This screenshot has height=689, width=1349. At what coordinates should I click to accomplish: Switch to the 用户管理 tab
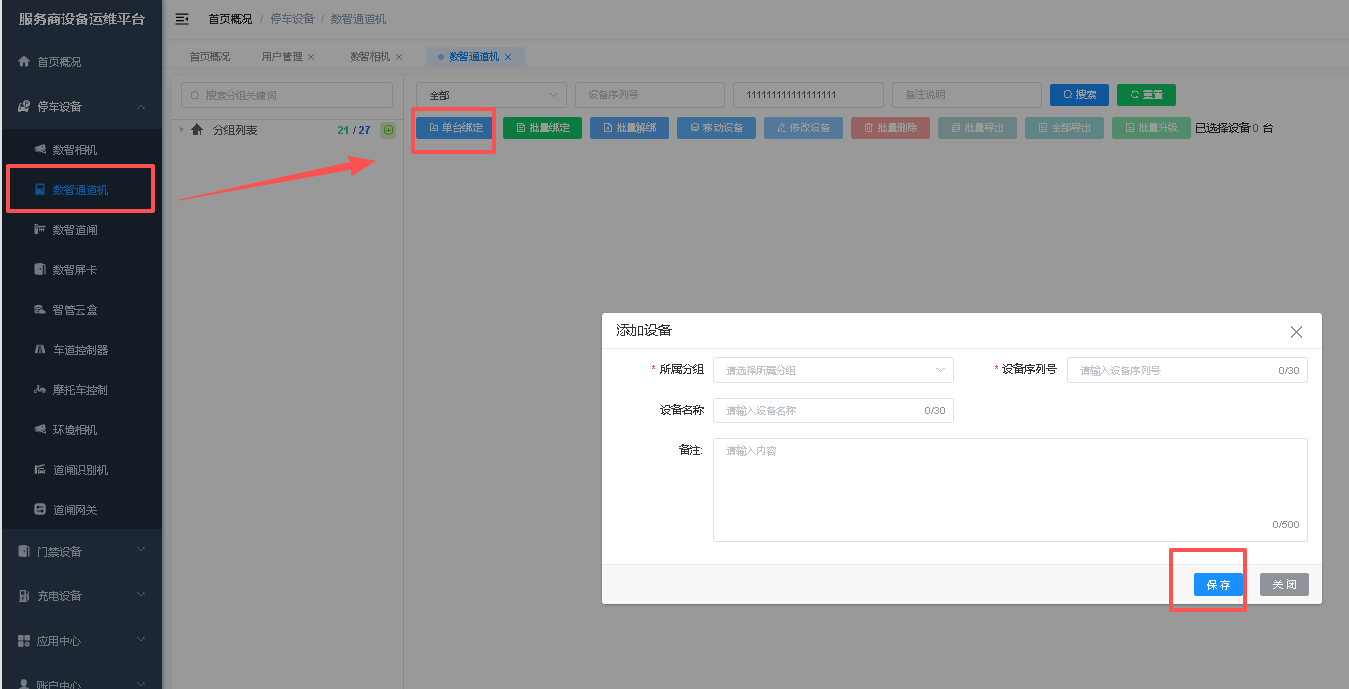(282, 57)
